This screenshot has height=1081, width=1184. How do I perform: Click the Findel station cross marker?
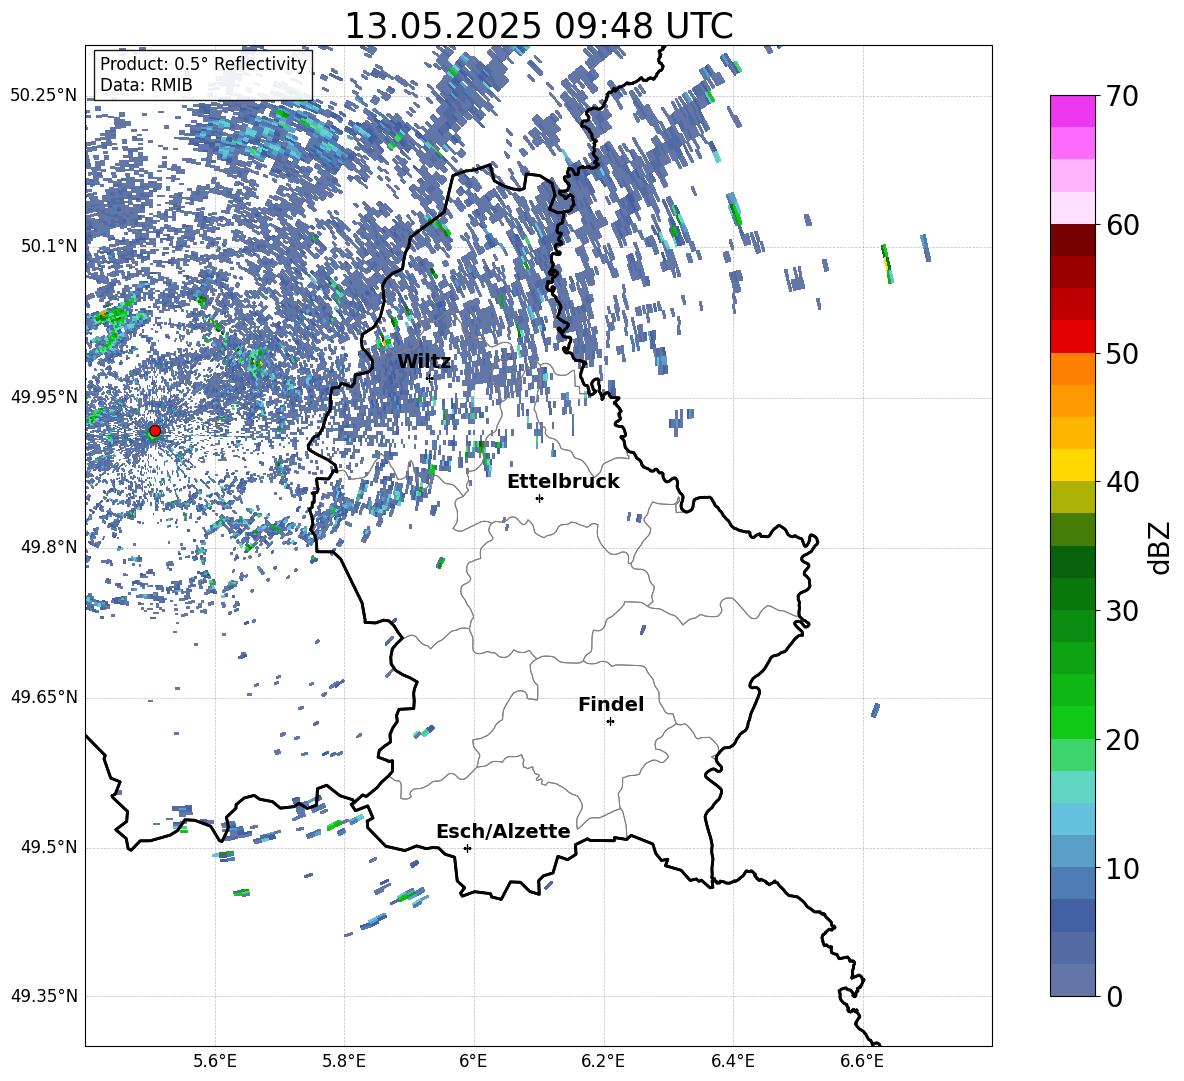(x=610, y=721)
